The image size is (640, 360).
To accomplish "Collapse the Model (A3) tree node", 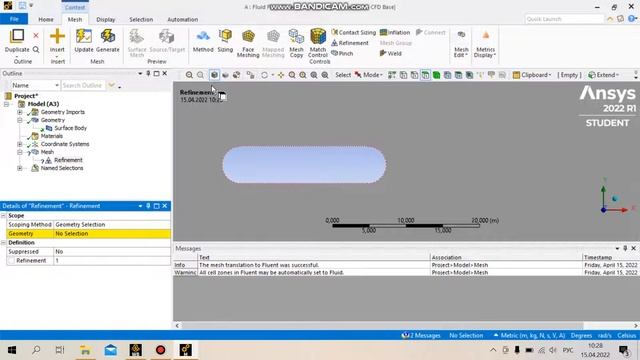I will [6, 104].
